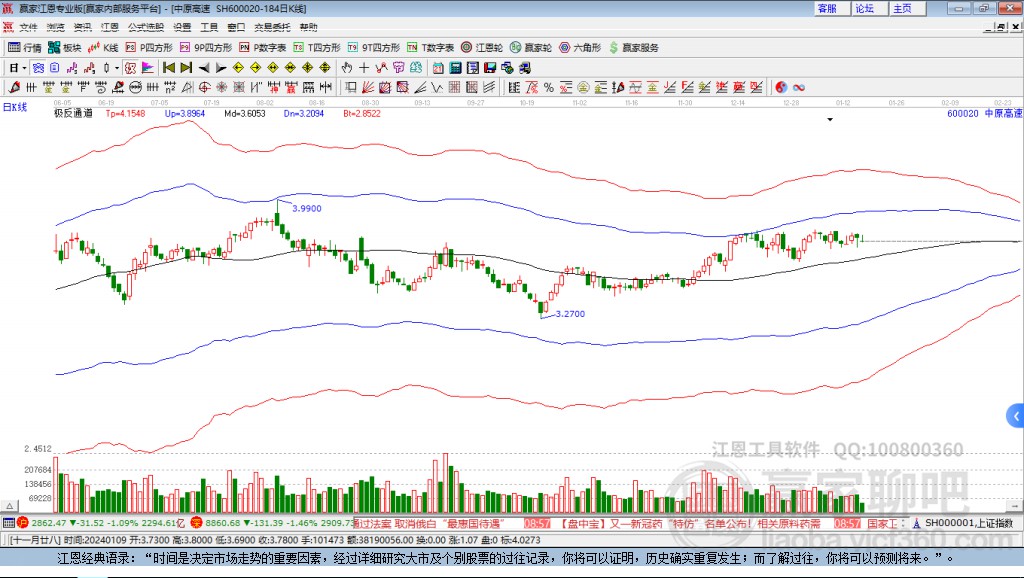The image size is (1024, 578).
Task: Click the blue side-panel expand arrow
Action: tap(1016, 415)
